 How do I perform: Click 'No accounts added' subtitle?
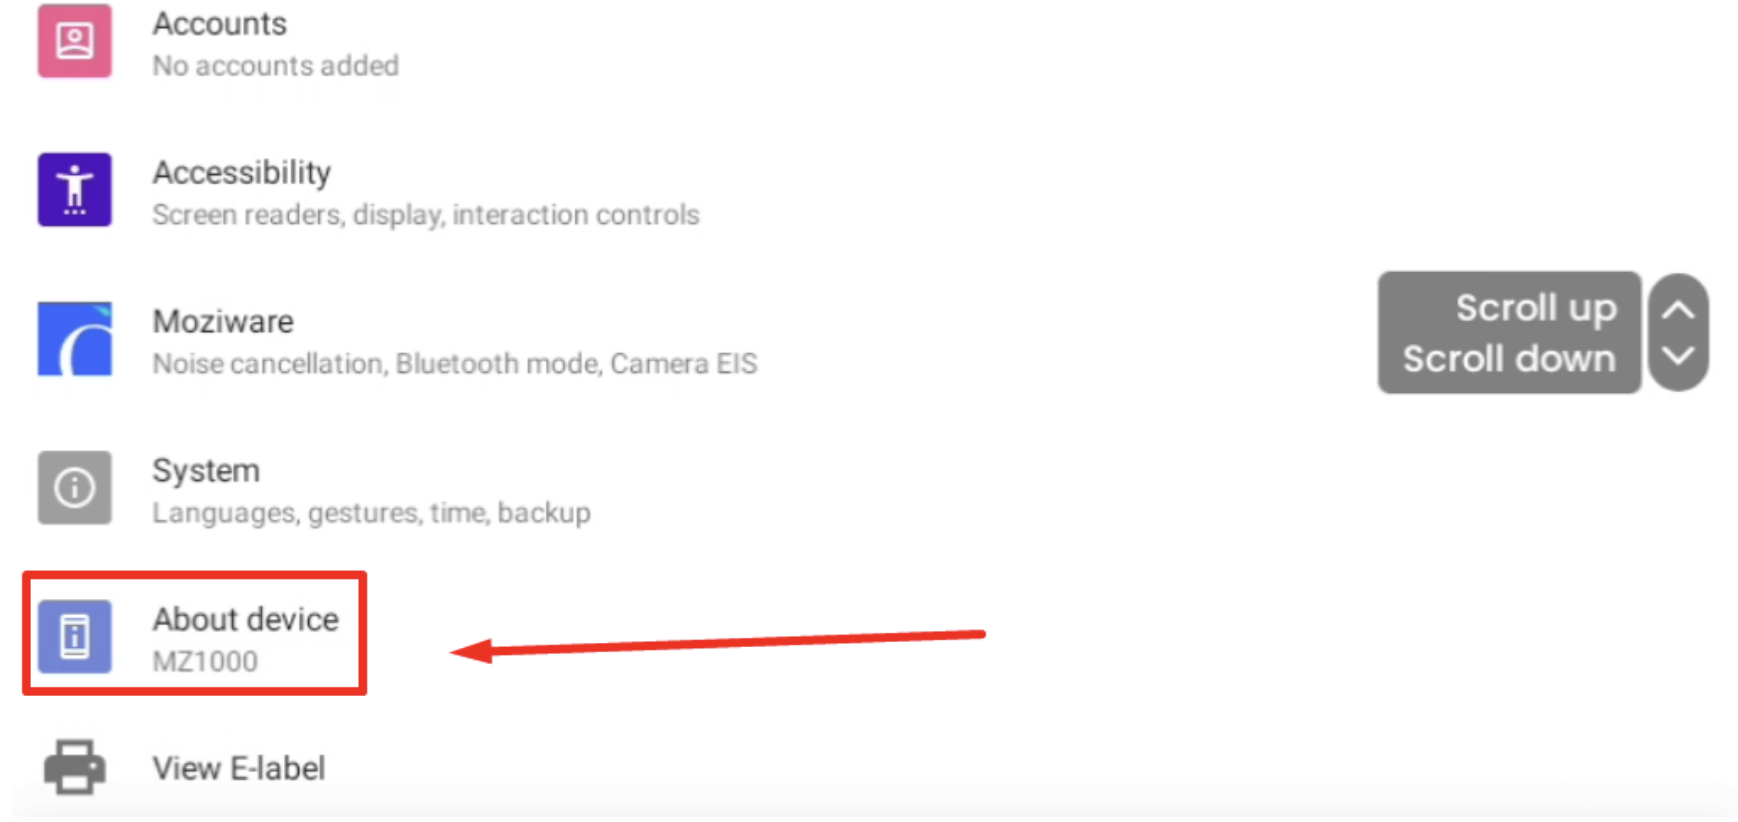[275, 65]
